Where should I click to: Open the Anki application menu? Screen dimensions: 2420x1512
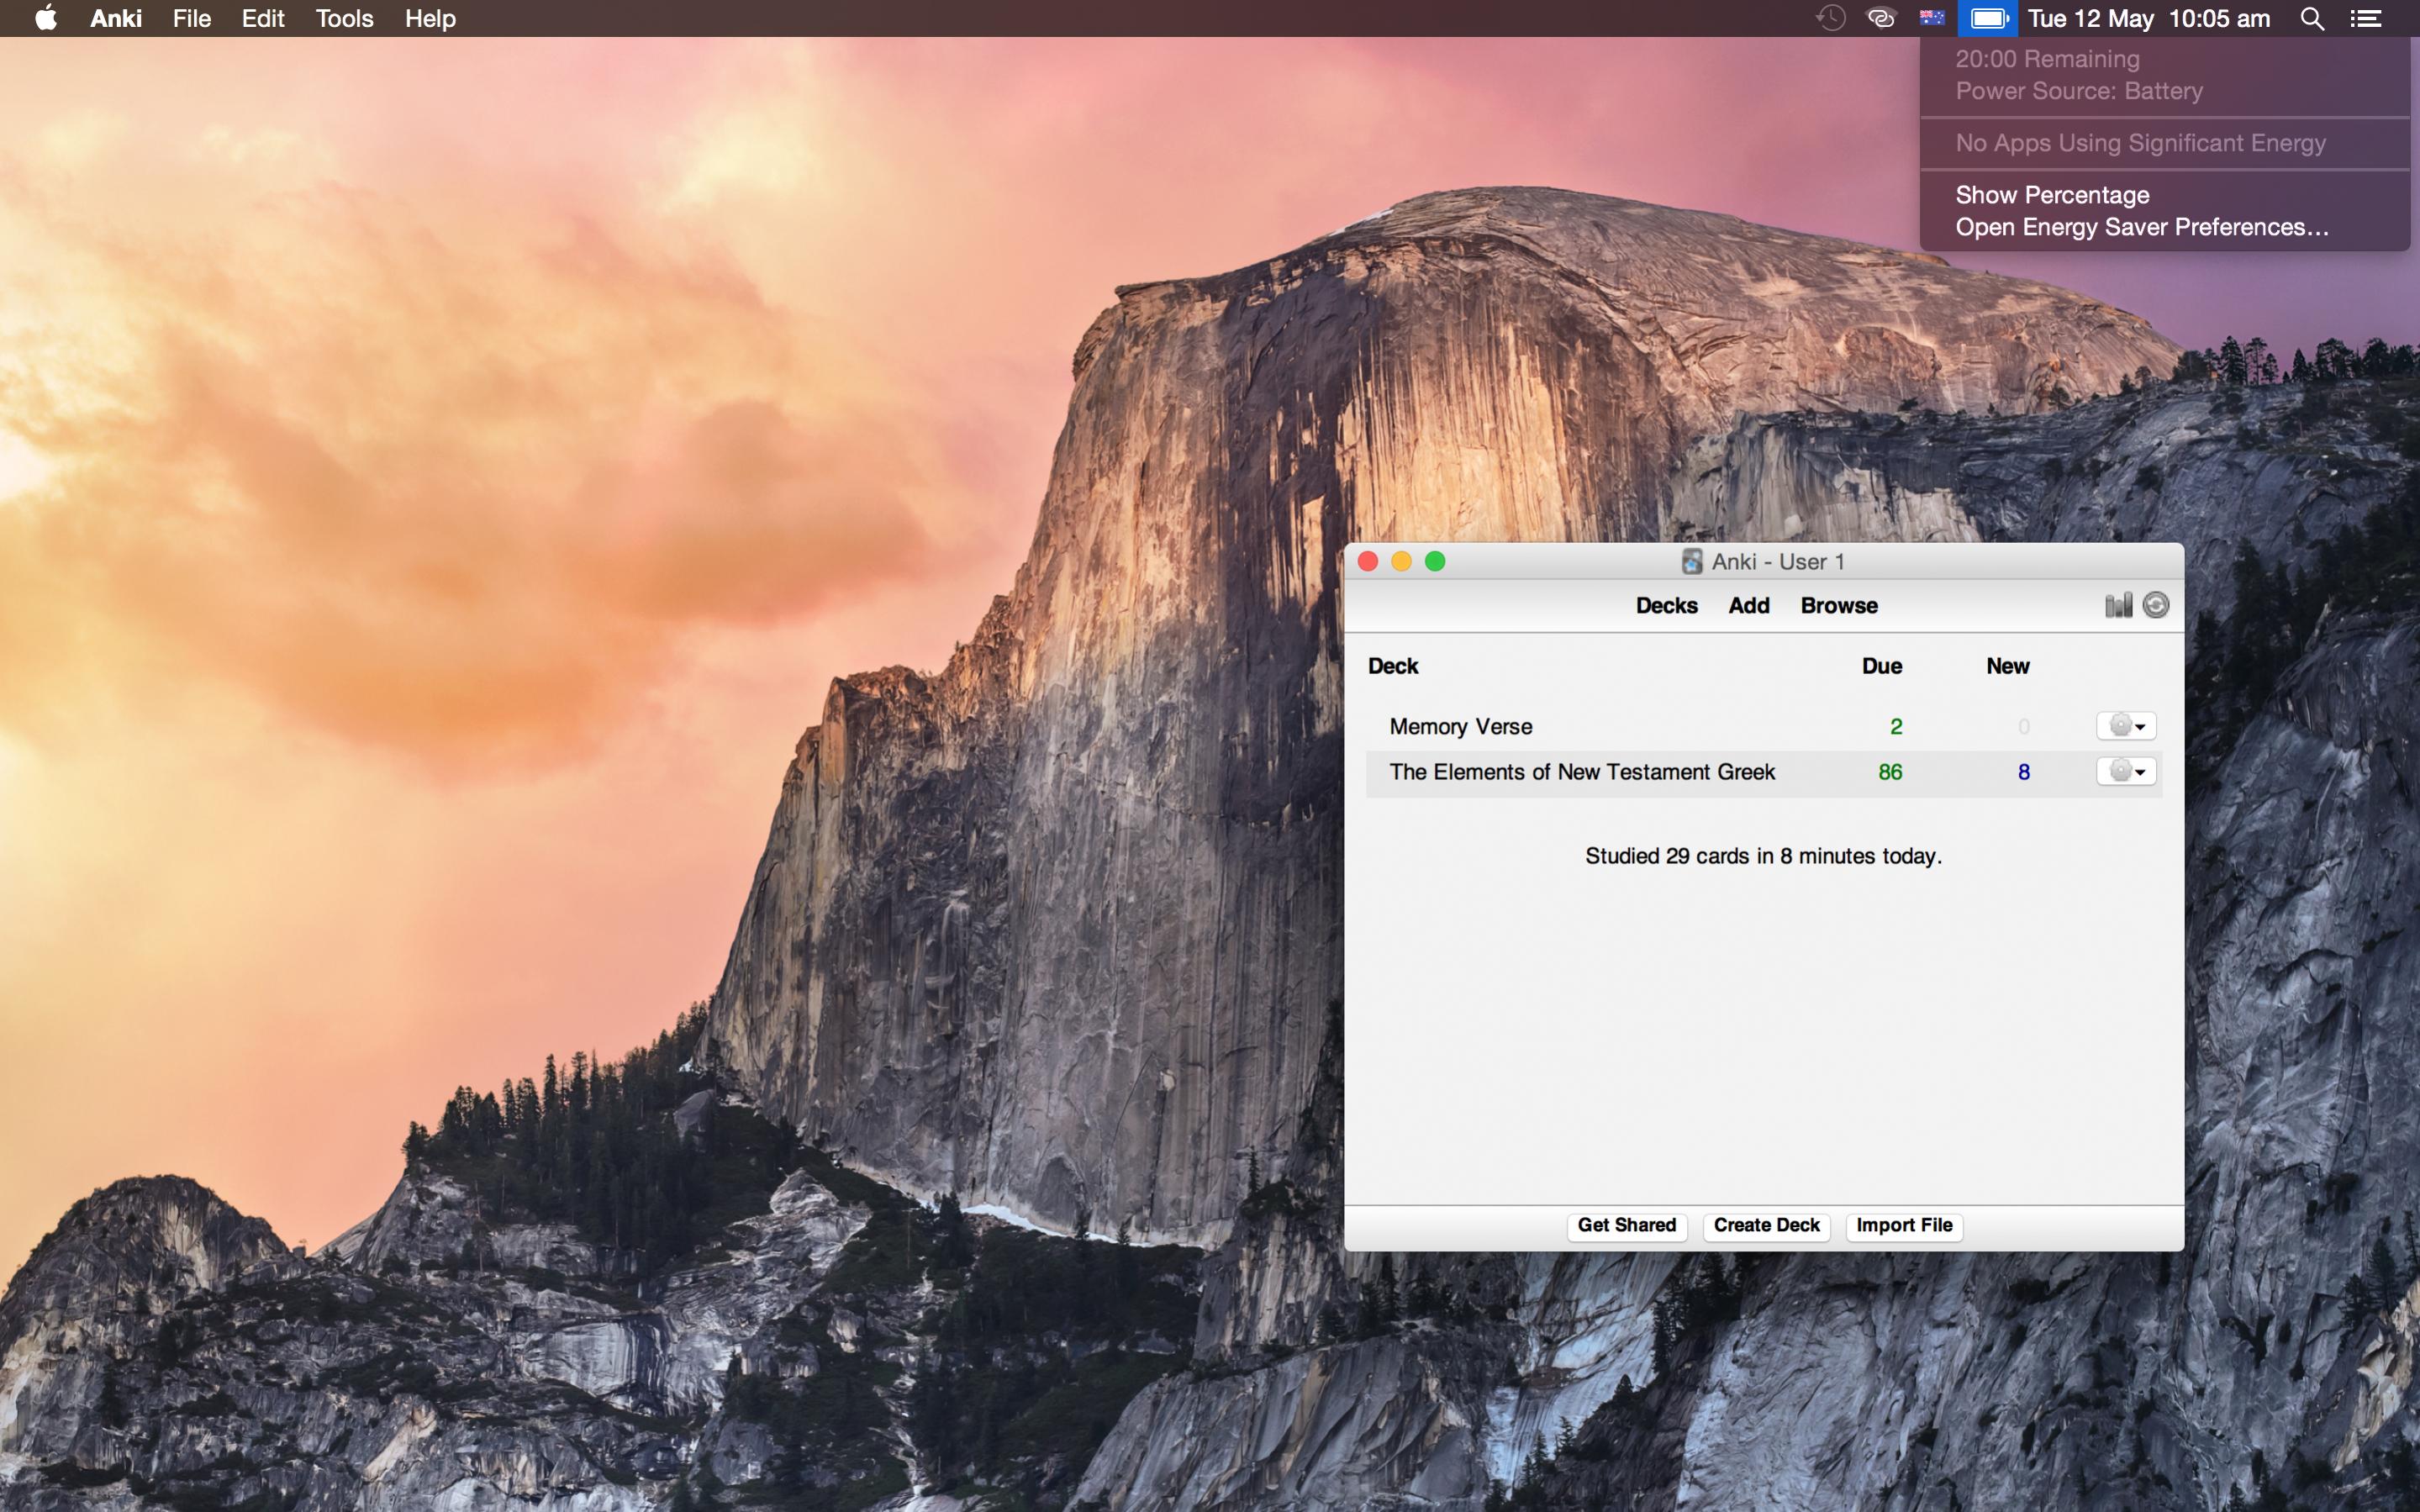coord(116,18)
